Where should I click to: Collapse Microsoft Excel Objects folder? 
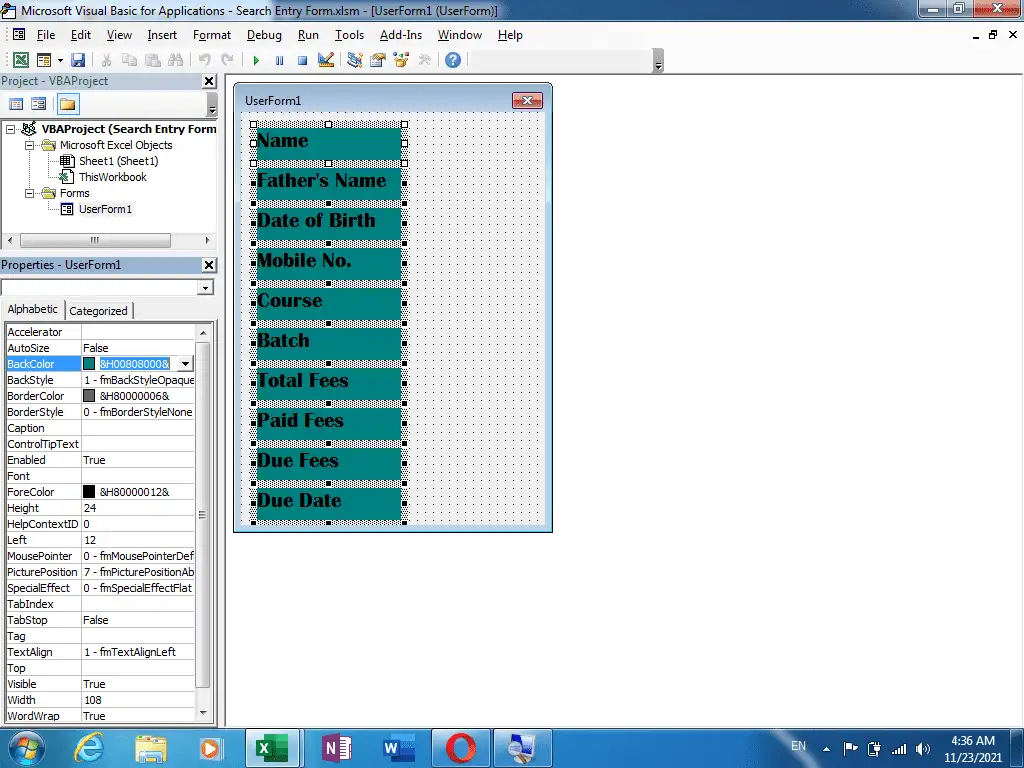click(x=29, y=145)
